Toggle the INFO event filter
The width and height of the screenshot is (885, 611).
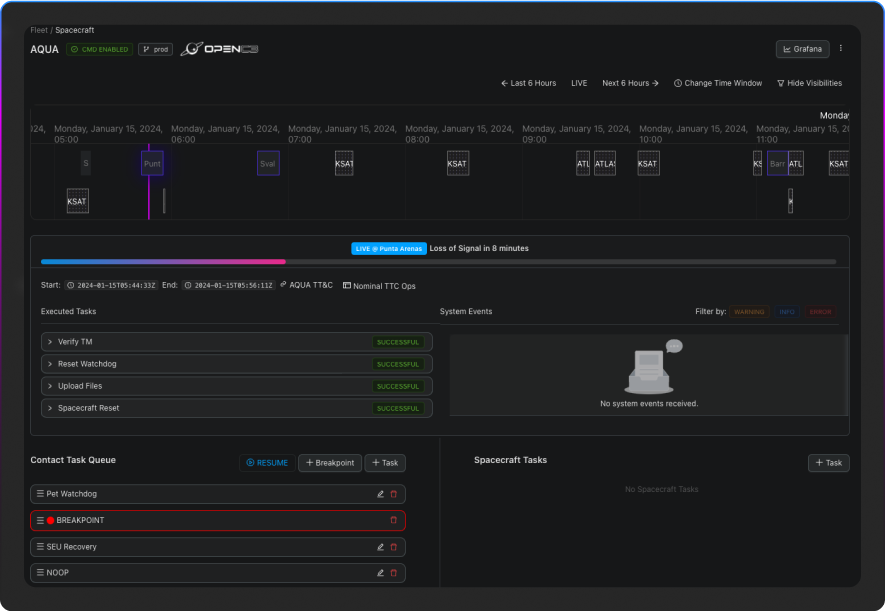pos(787,312)
